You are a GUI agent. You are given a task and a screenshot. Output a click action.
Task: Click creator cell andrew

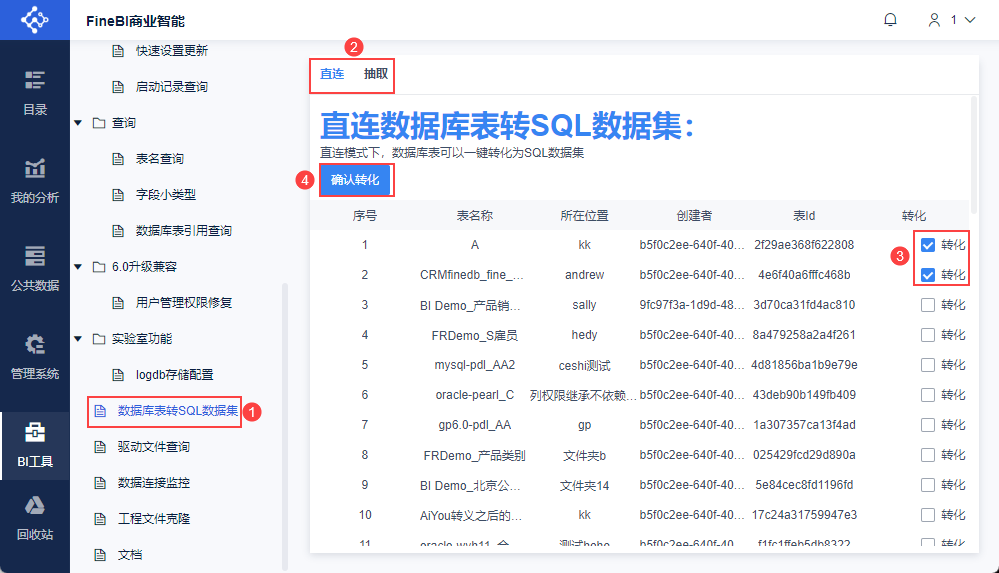tap(584, 275)
